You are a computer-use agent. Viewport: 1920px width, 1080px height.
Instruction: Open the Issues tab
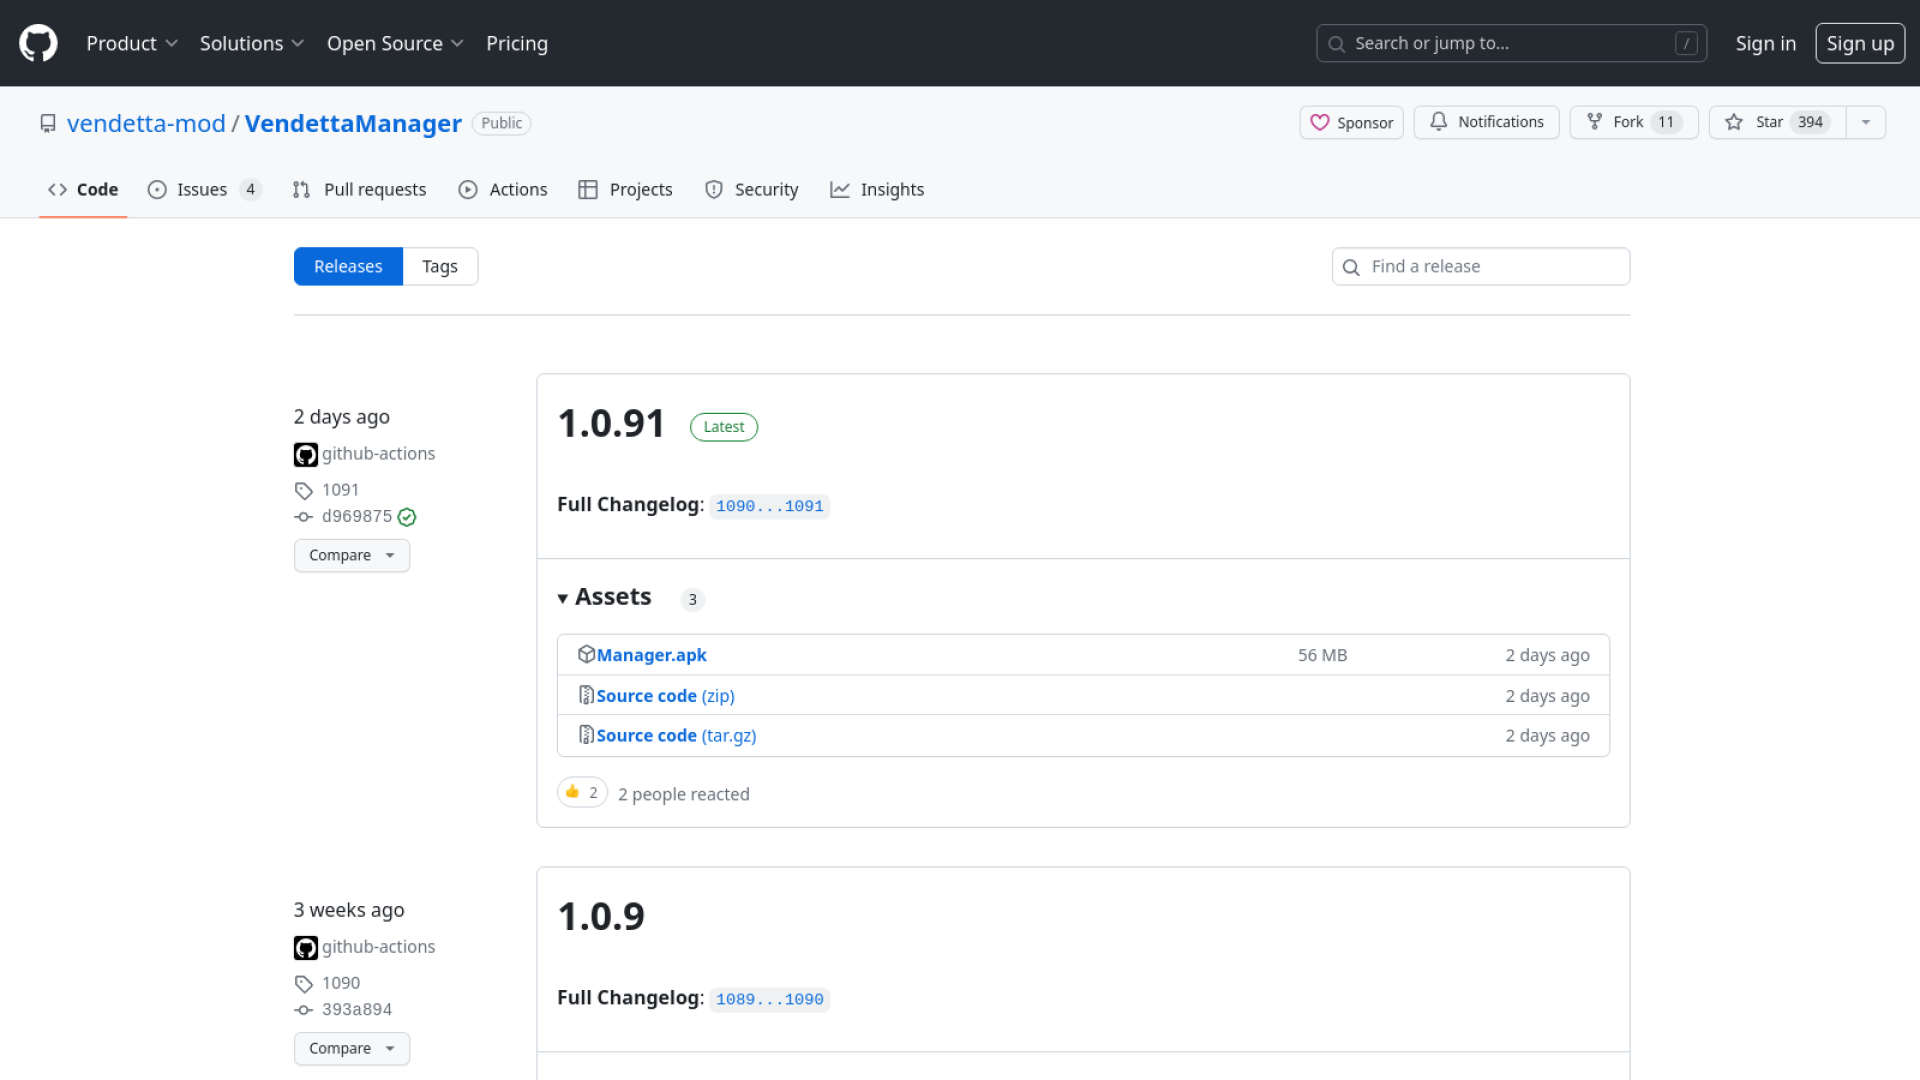(x=203, y=189)
